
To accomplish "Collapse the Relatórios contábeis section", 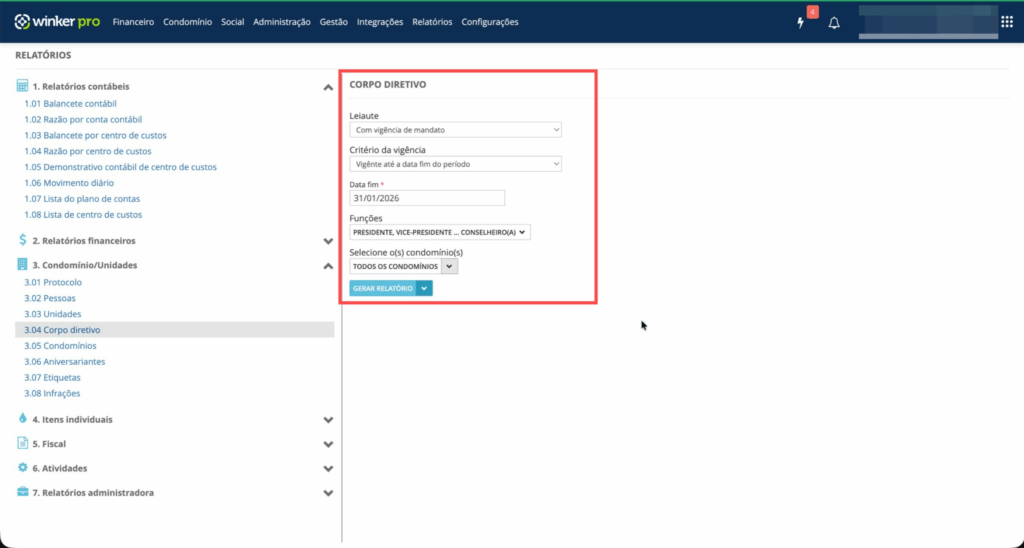I will pyautogui.click(x=328, y=88).
